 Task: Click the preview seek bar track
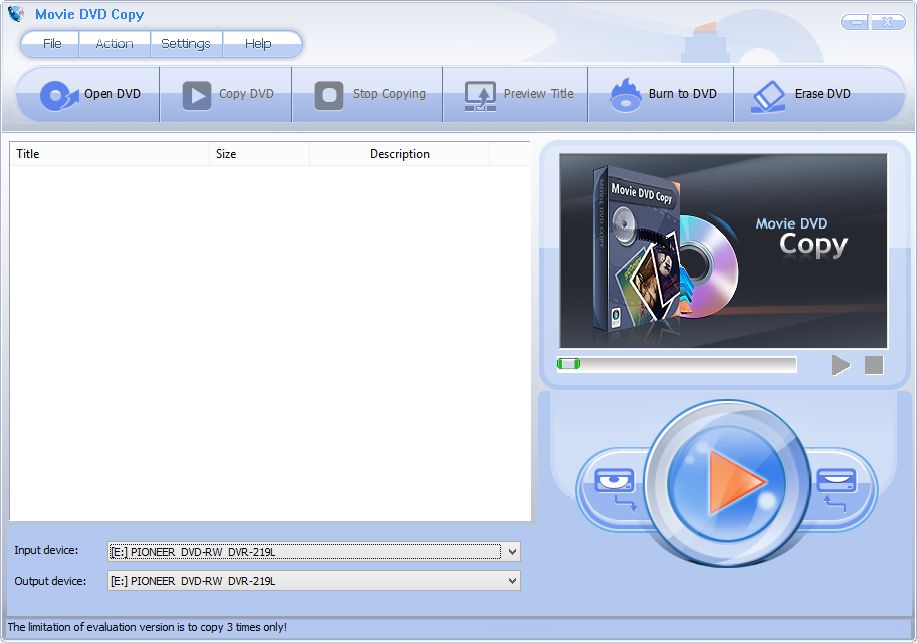[677, 364]
